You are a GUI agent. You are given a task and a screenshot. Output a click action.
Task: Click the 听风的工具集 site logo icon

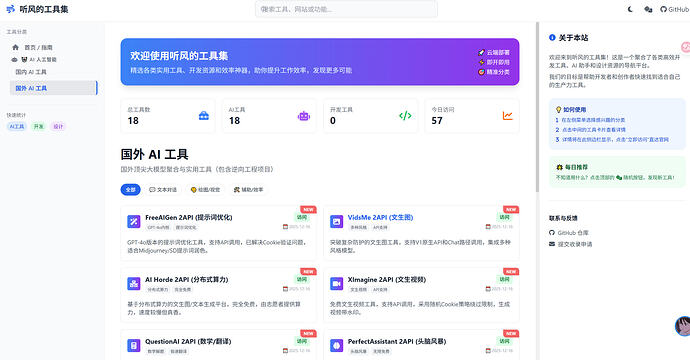(11, 9)
